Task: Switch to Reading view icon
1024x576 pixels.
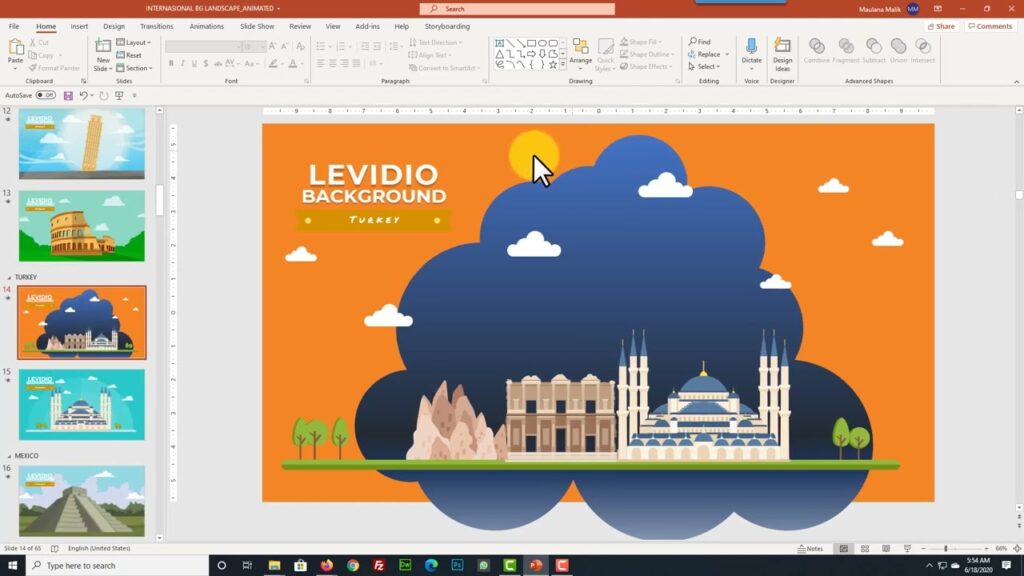Action: click(x=886, y=549)
